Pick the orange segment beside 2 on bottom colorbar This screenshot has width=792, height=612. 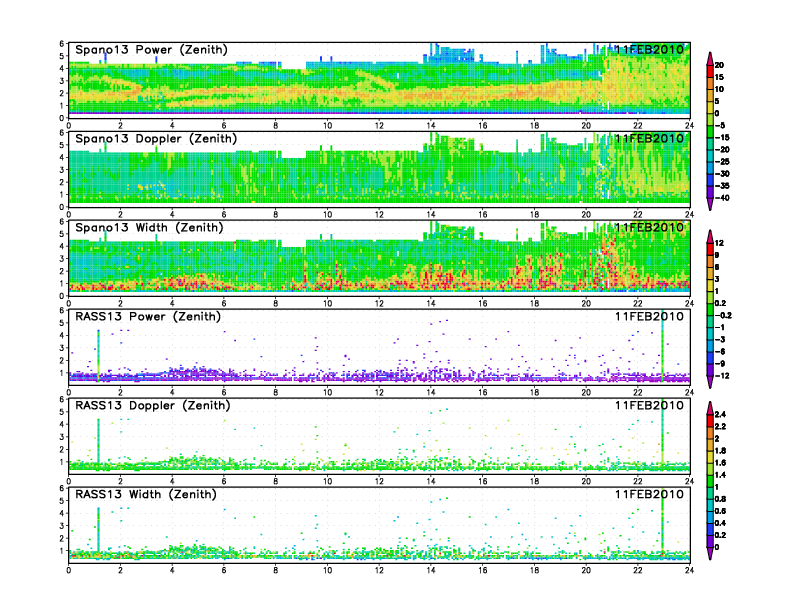click(710, 433)
